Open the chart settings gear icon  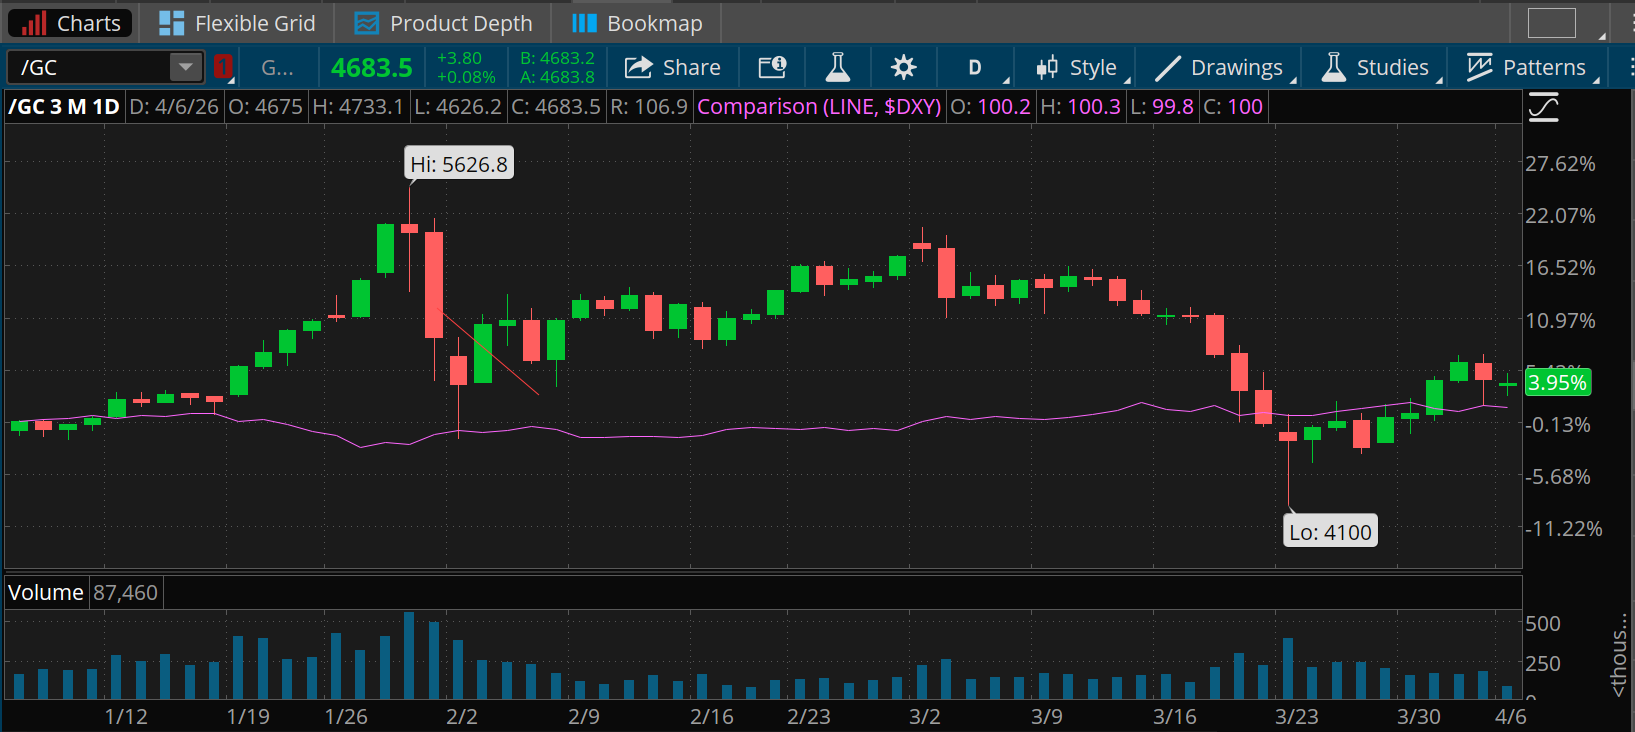tap(903, 67)
